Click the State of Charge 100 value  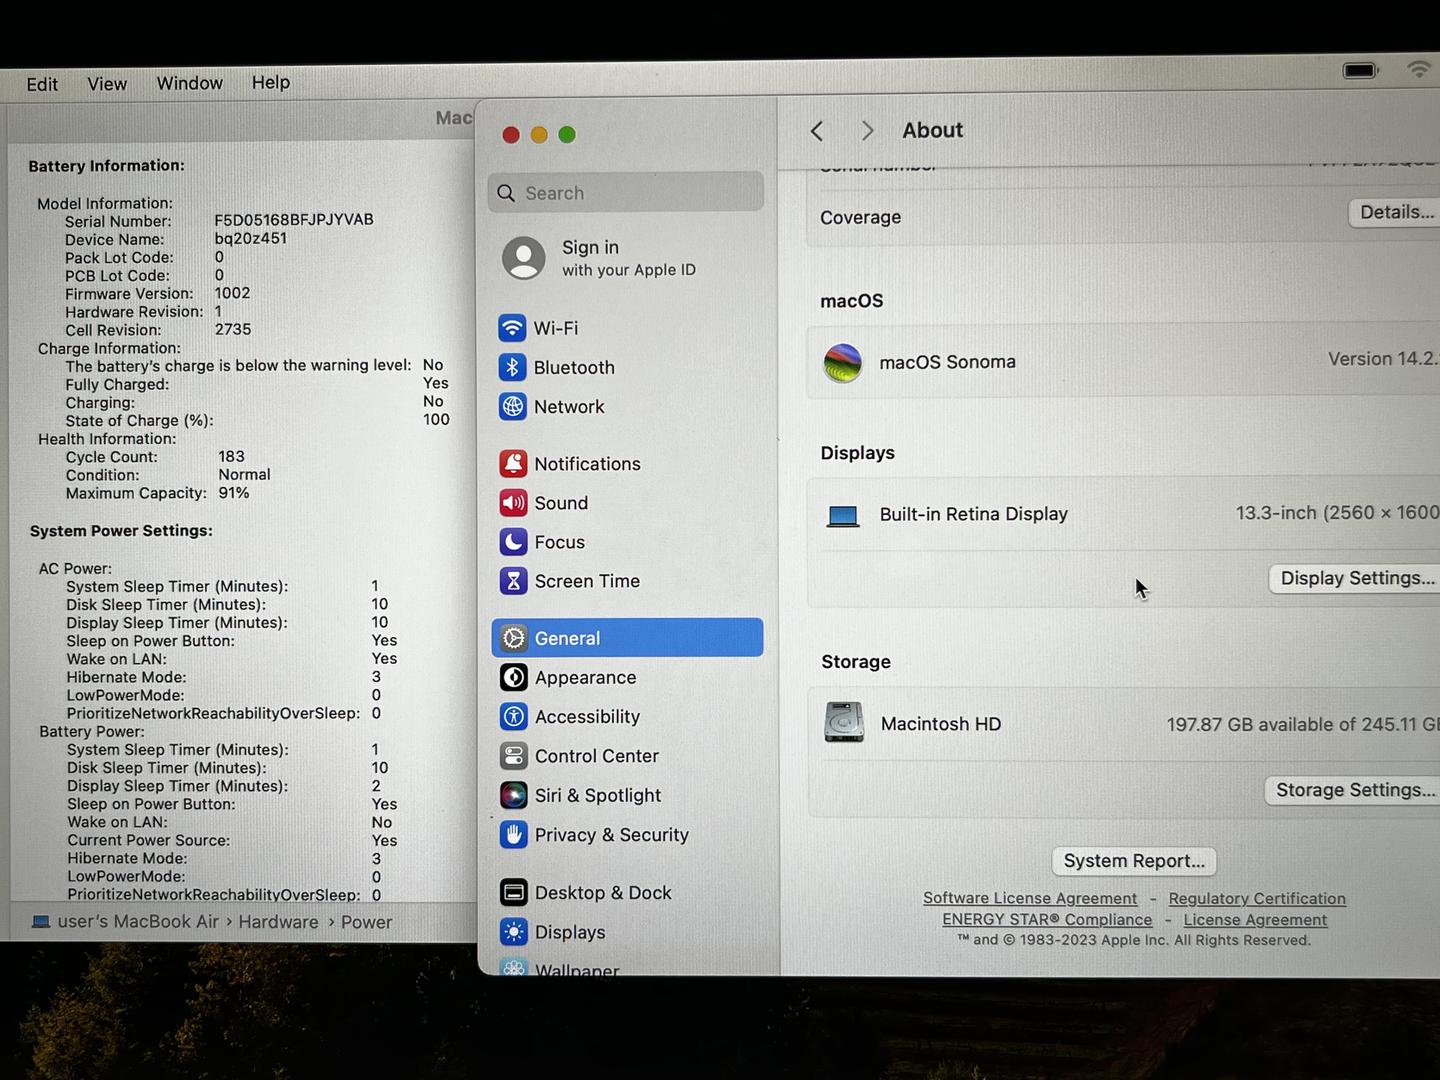[436, 420]
